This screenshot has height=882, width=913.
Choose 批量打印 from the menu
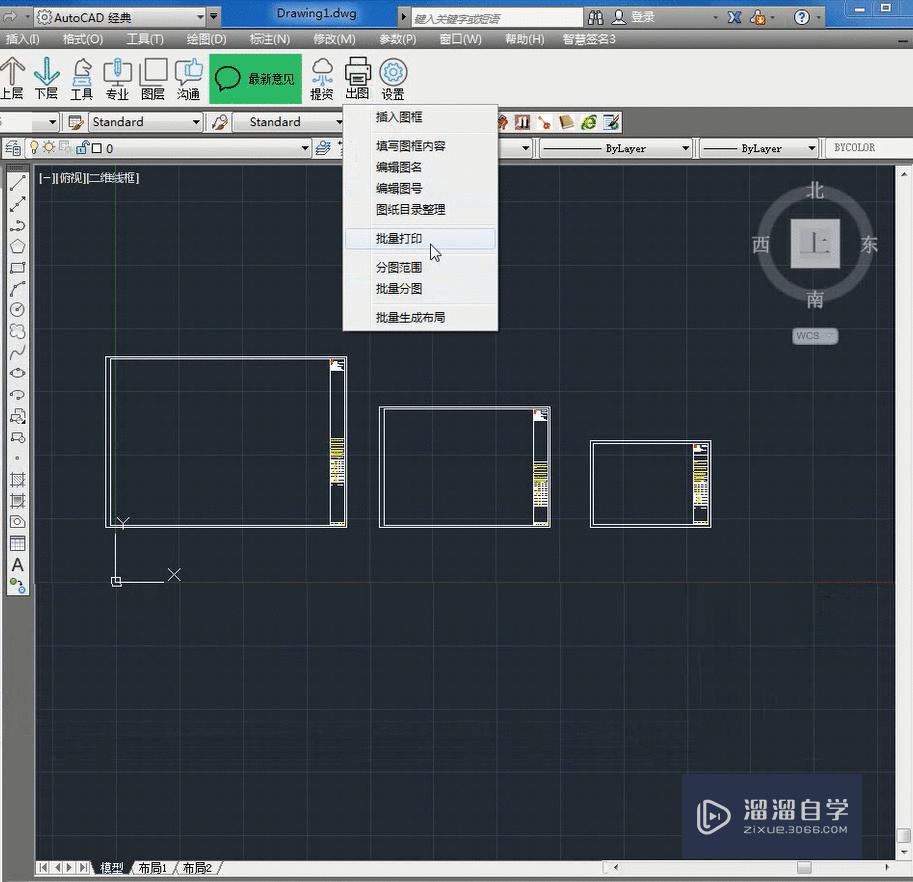pos(400,238)
